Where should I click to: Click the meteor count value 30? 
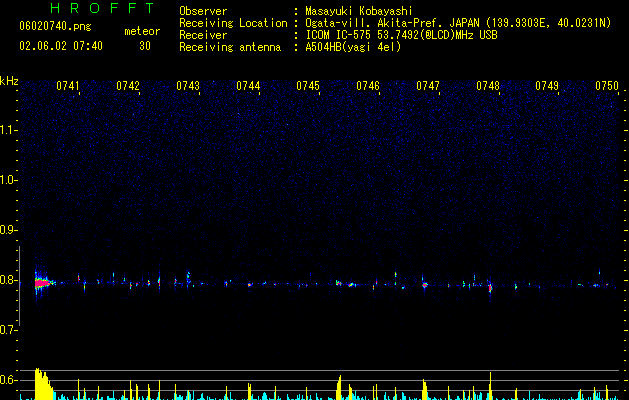pos(145,46)
